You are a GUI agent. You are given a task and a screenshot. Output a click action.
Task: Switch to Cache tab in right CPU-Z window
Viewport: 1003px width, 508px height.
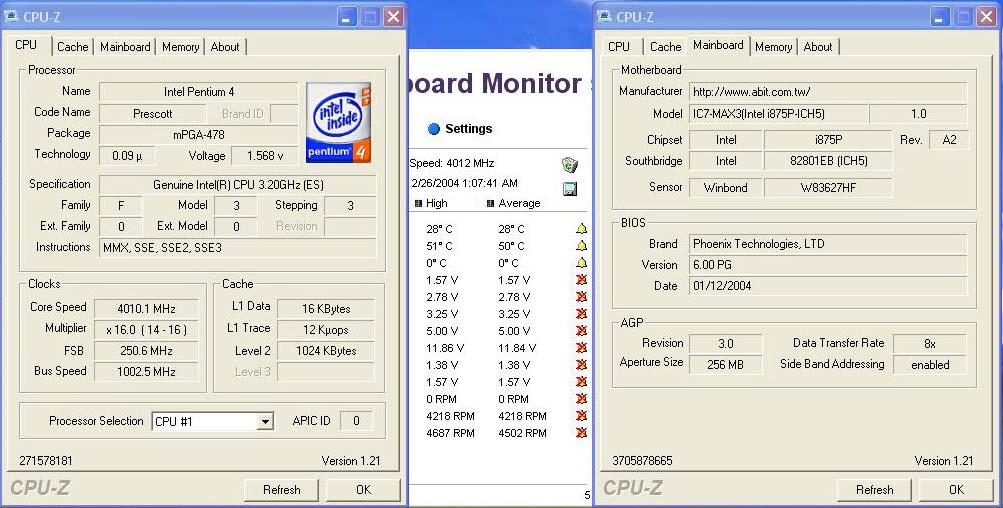[x=665, y=47]
